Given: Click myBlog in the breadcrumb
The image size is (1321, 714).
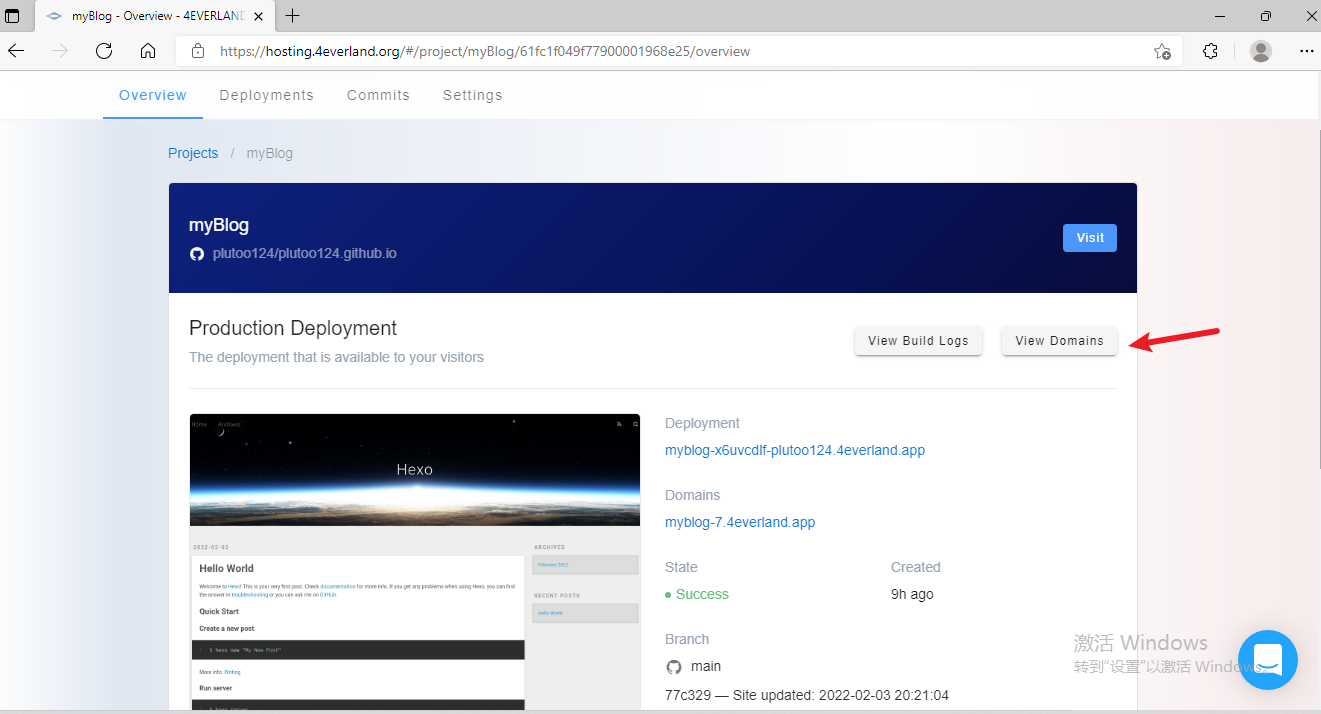Looking at the screenshot, I should (x=270, y=153).
